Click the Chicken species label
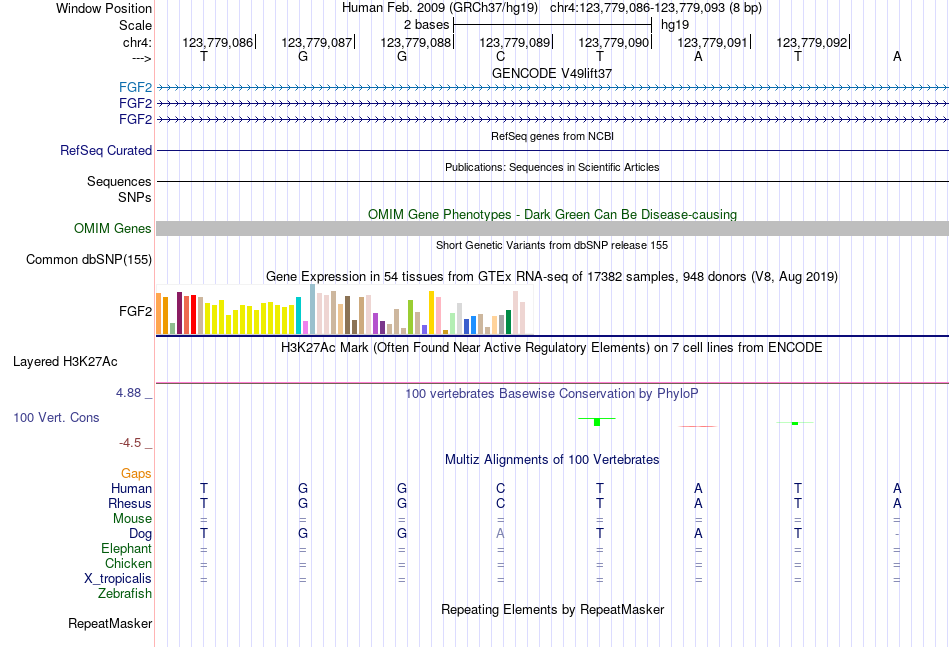The height and width of the screenshot is (647, 950). (128, 563)
